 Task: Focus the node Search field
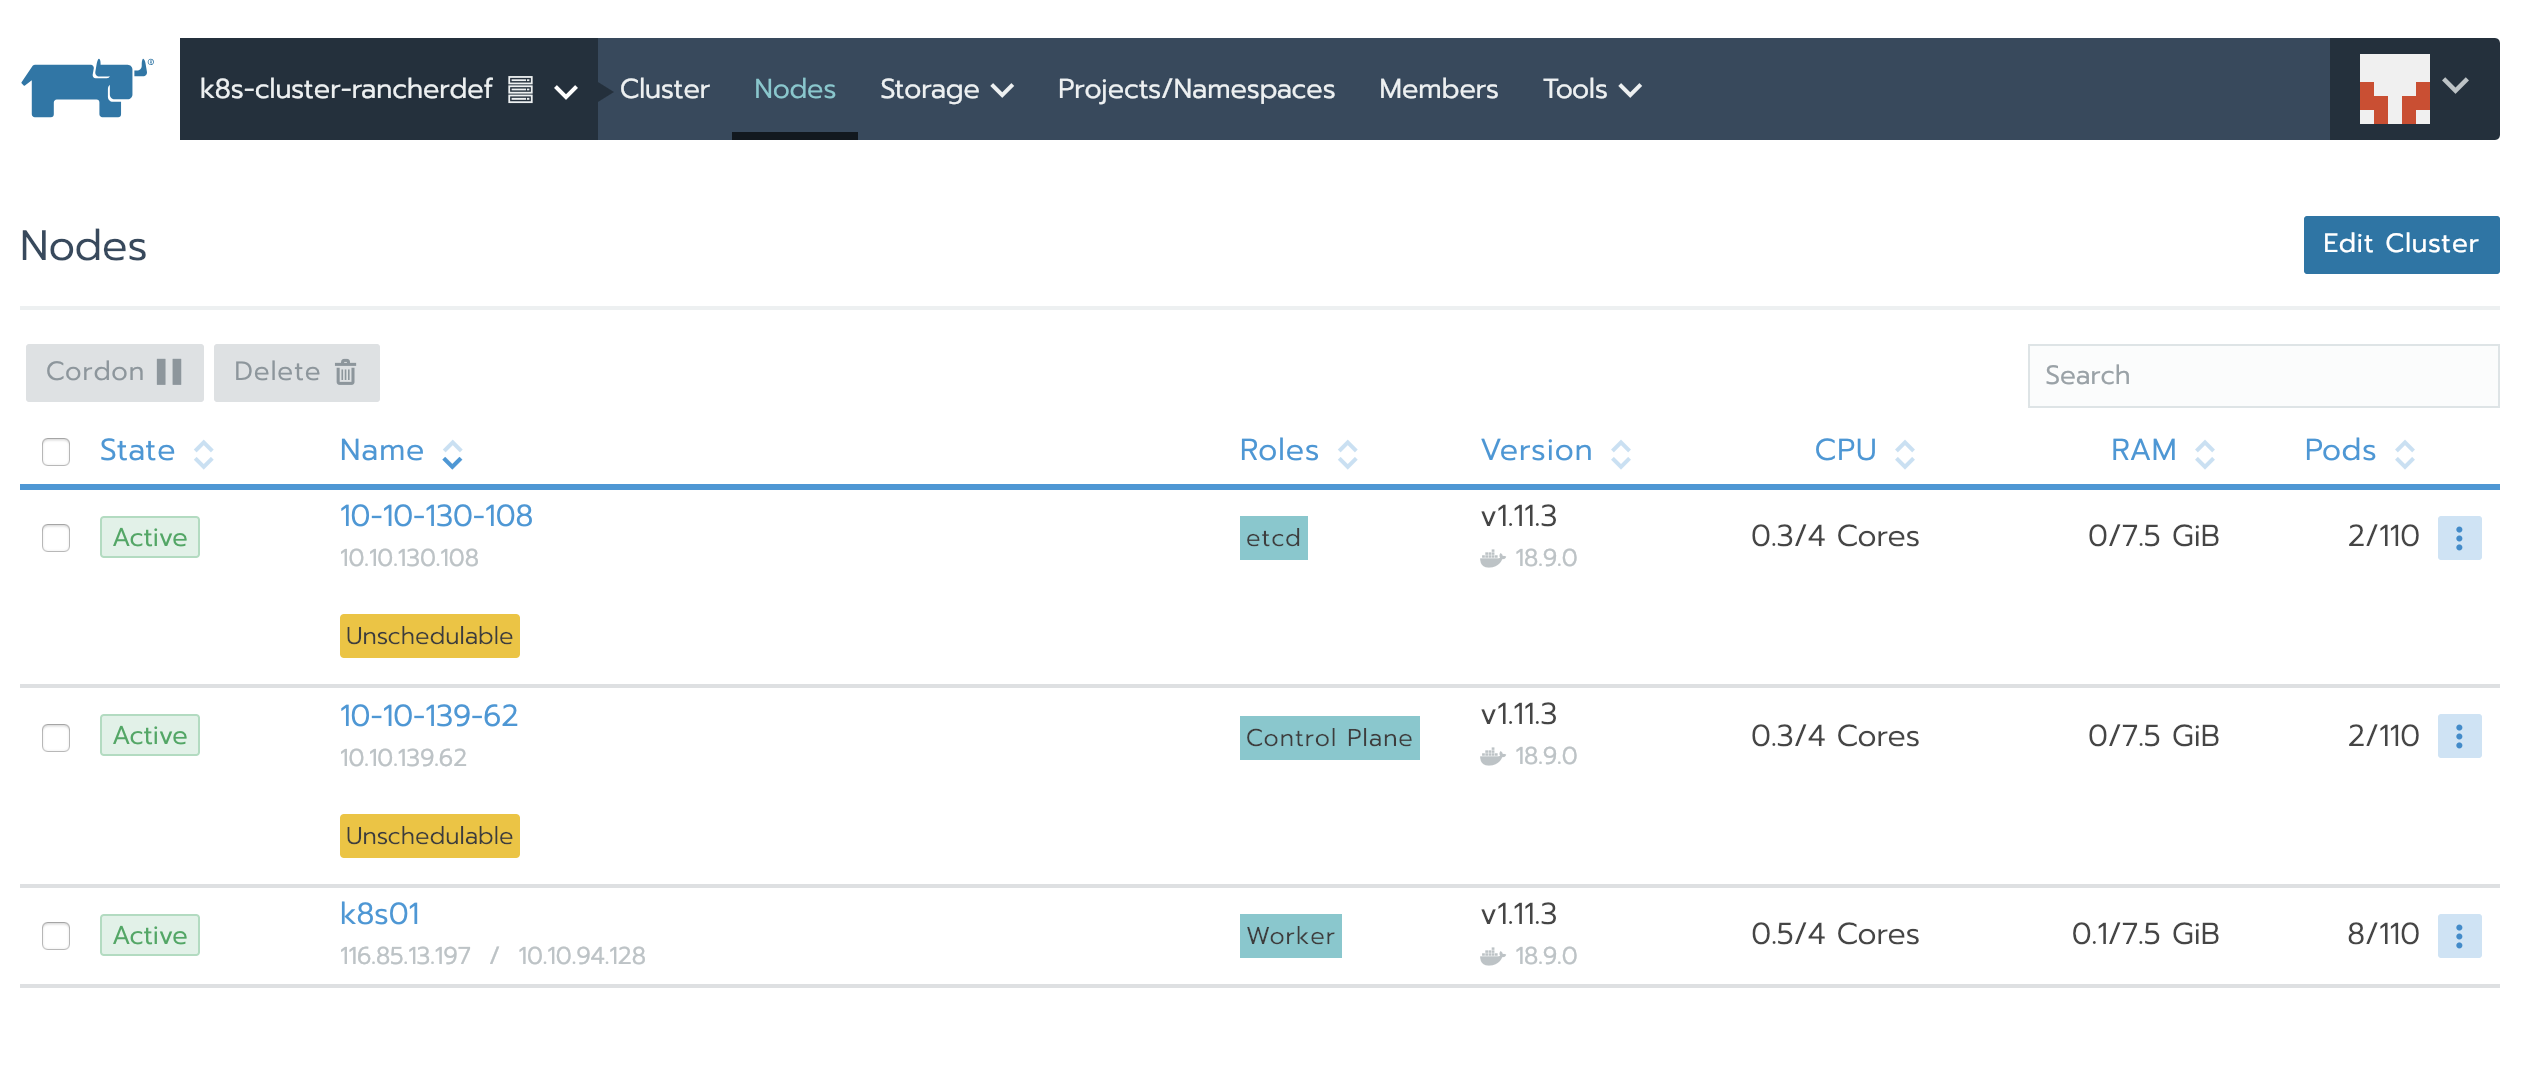2262,376
